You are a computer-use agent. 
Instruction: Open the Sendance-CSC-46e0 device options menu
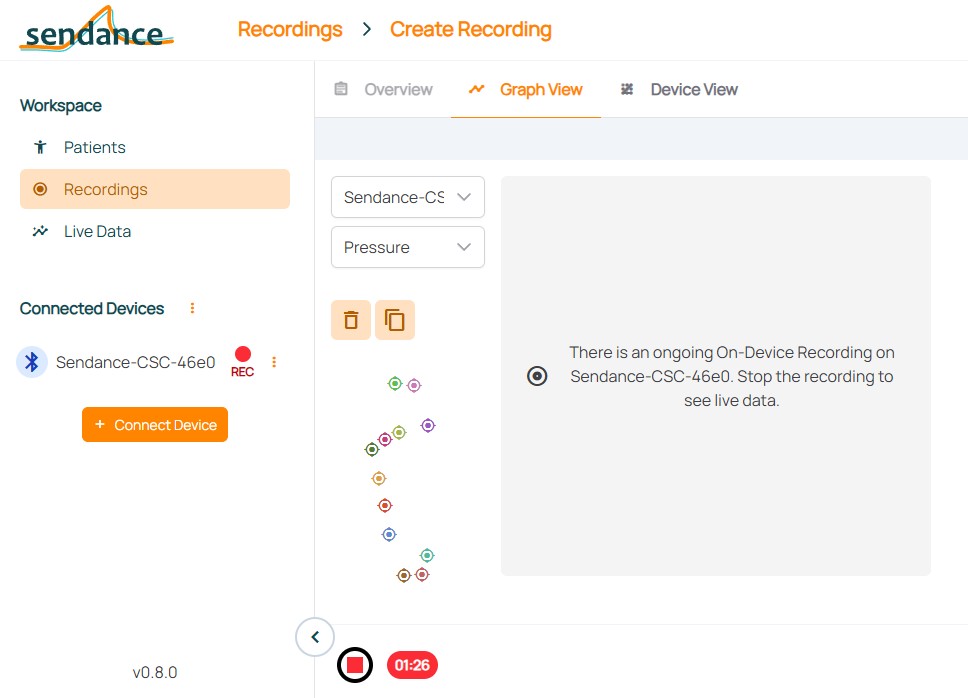[x=274, y=362]
